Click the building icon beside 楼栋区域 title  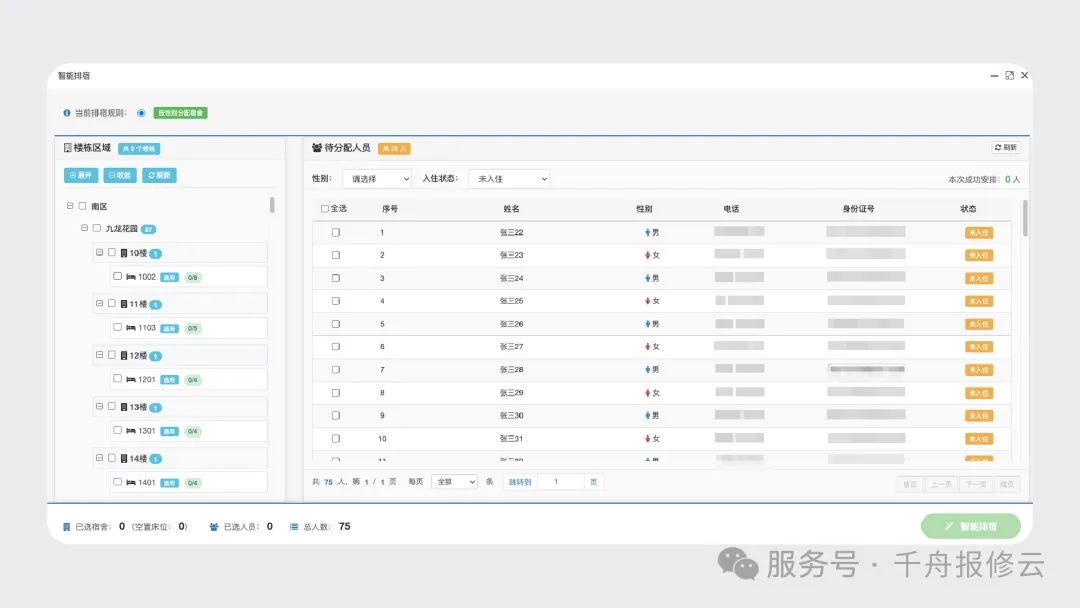tap(68, 148)
